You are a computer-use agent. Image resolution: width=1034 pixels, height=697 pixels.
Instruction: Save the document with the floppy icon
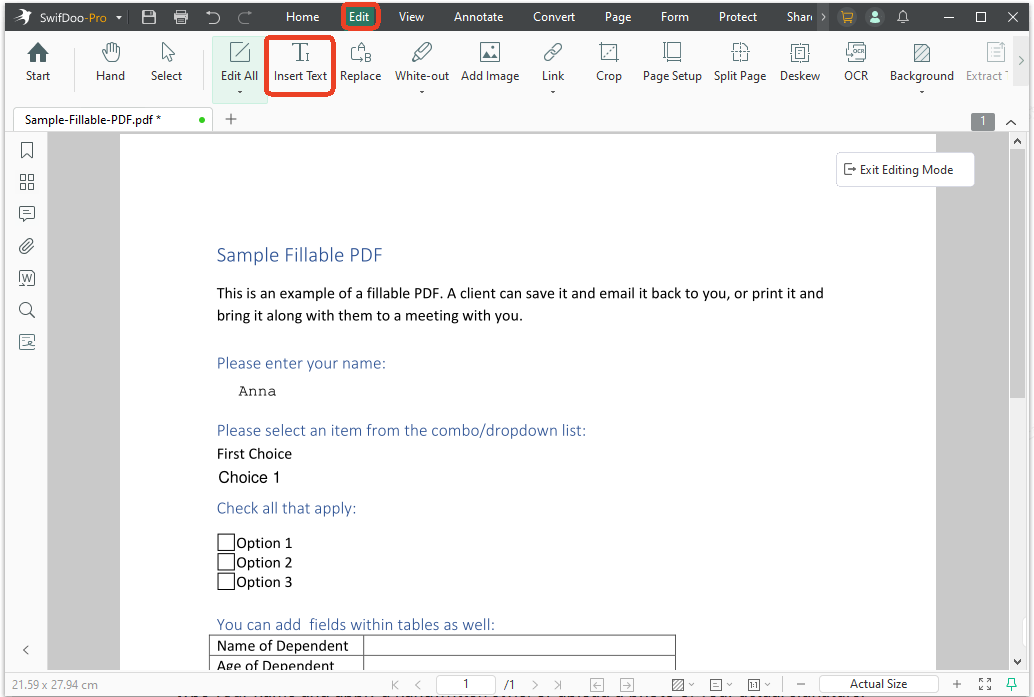(x=149, y=17)
